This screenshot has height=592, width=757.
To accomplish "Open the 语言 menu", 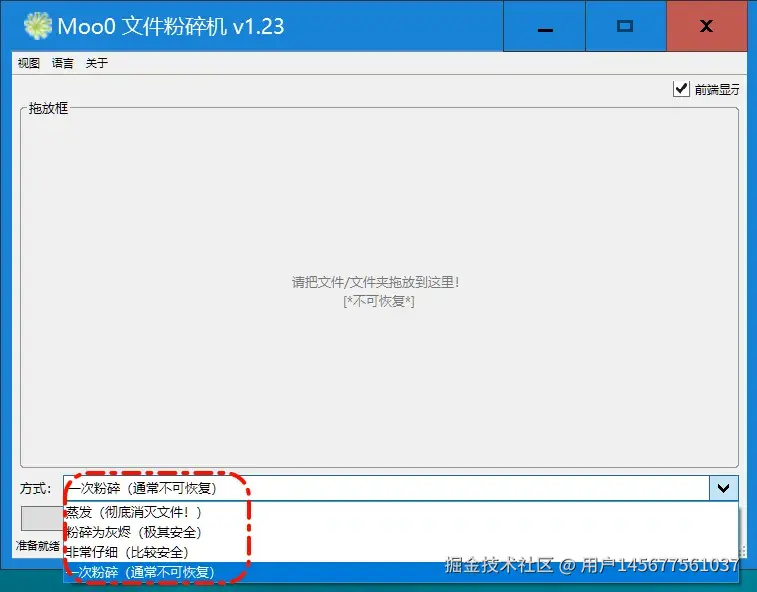I will pyautogui.click(x=62, y=63).
